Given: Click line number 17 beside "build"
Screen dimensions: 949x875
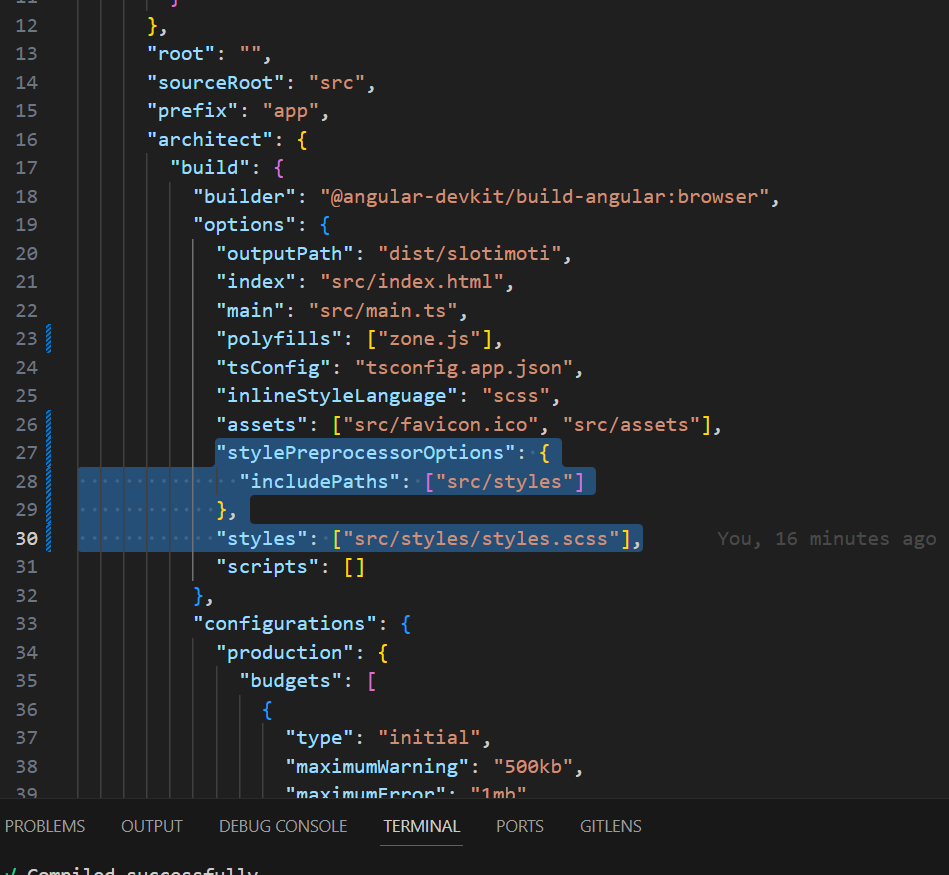Looking at the screenshot, I should coord(27,168).
